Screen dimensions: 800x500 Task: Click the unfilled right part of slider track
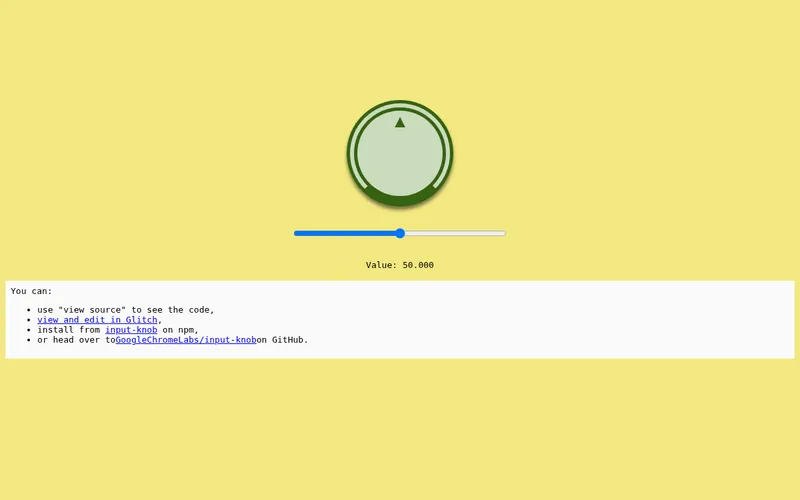(x=455, y=233)
